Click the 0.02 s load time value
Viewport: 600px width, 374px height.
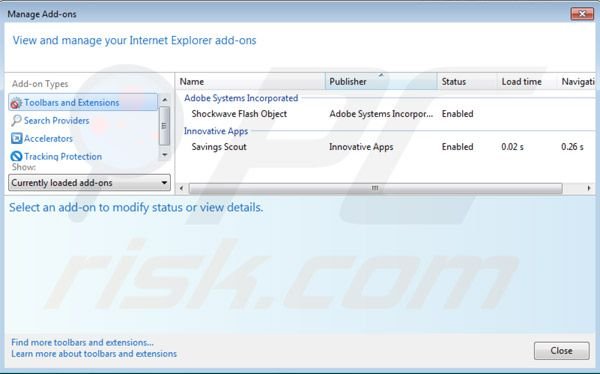(x=512, y=147)
